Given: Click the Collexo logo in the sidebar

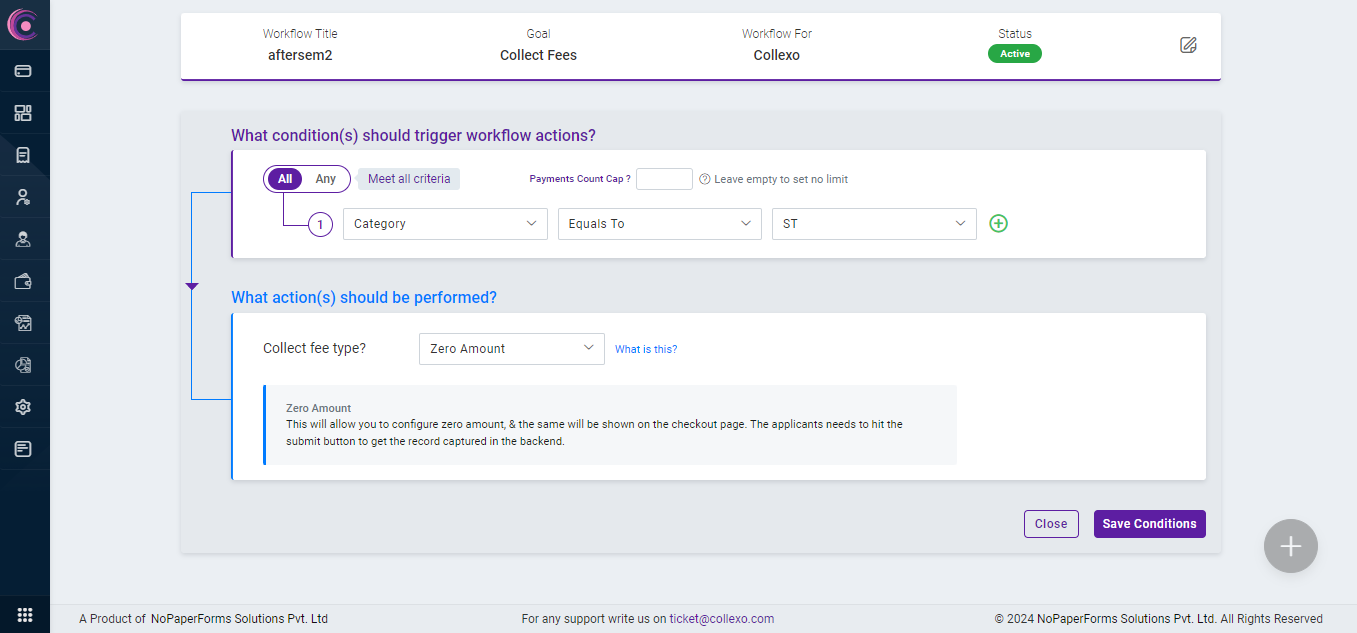Looking at the screenshot, I should pyautogui.click(x=22, y=24).
